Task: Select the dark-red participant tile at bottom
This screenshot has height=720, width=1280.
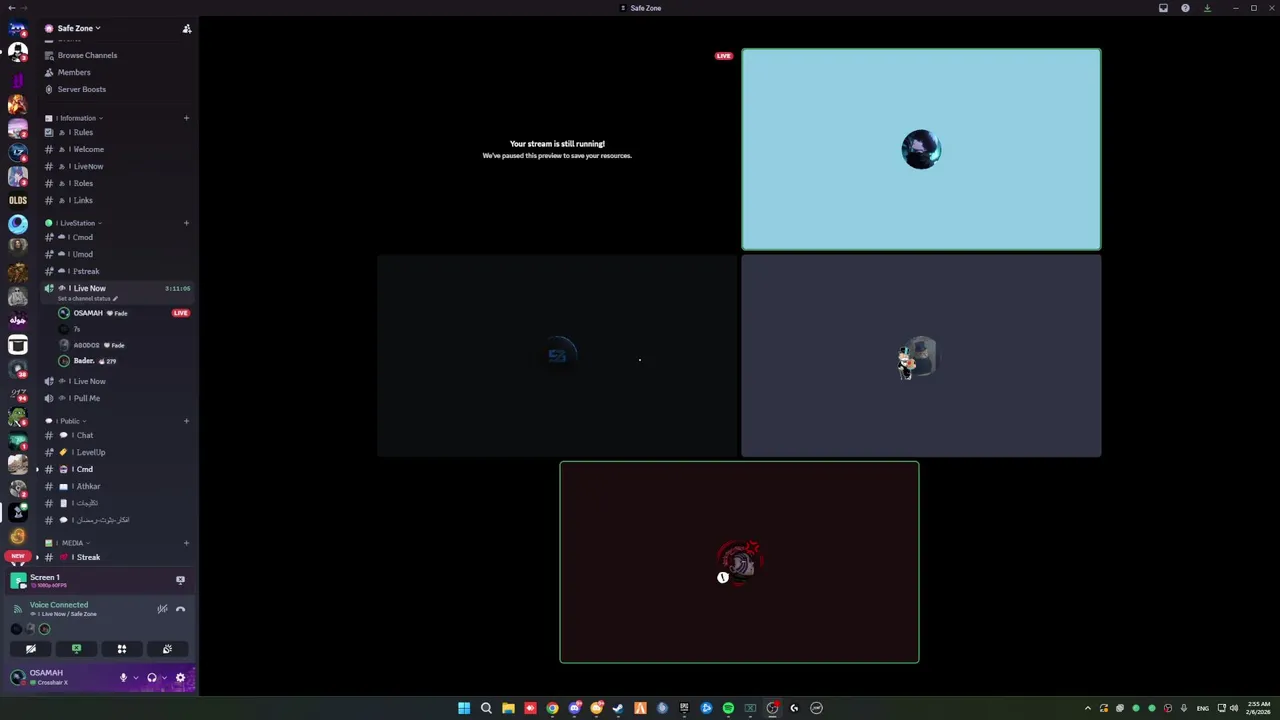Action: click(x=739, y=562)
